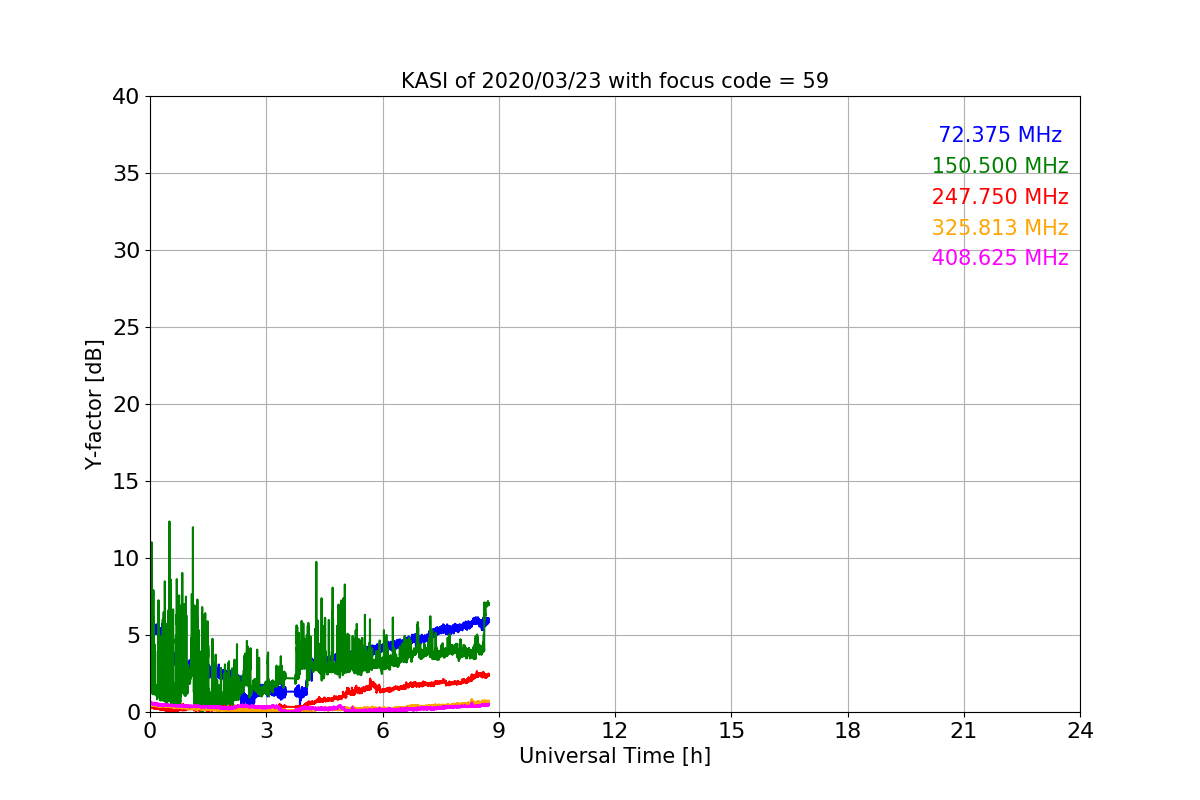Click the end of the red 247.750 MHz curve

tap(487, 675)
